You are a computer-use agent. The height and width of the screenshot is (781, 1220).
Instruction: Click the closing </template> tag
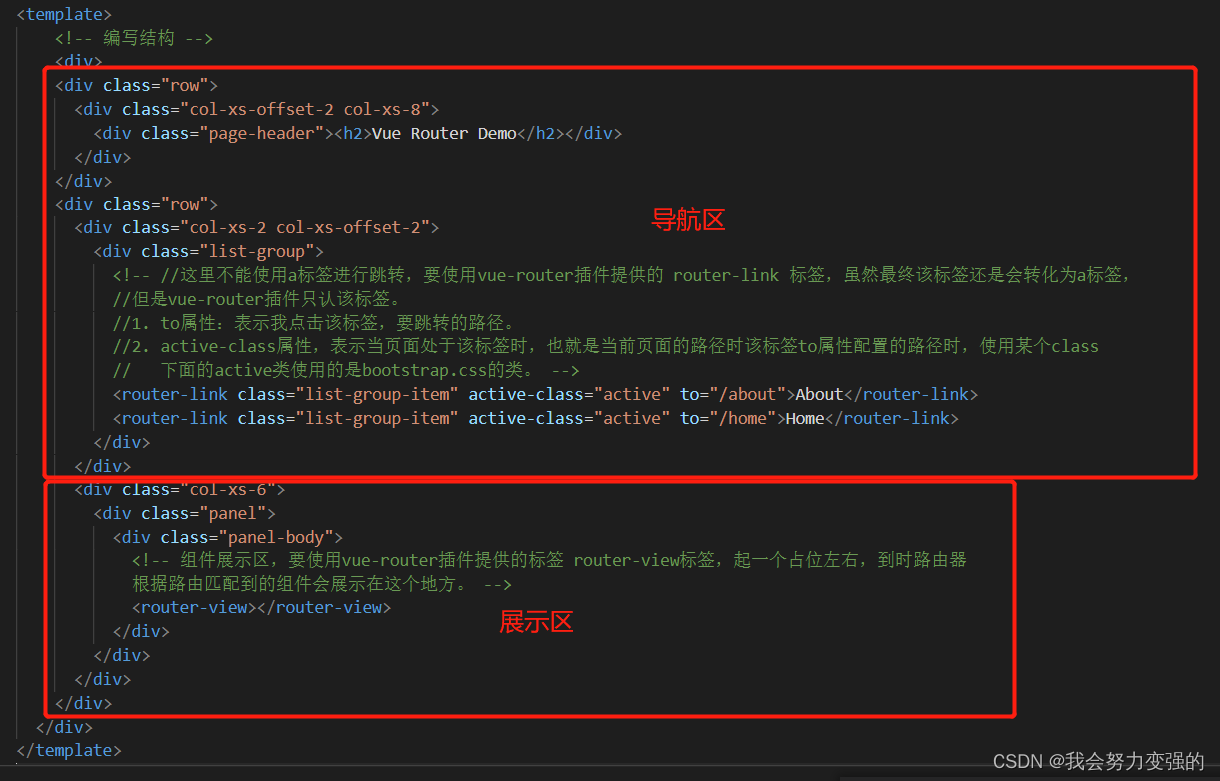69,750
